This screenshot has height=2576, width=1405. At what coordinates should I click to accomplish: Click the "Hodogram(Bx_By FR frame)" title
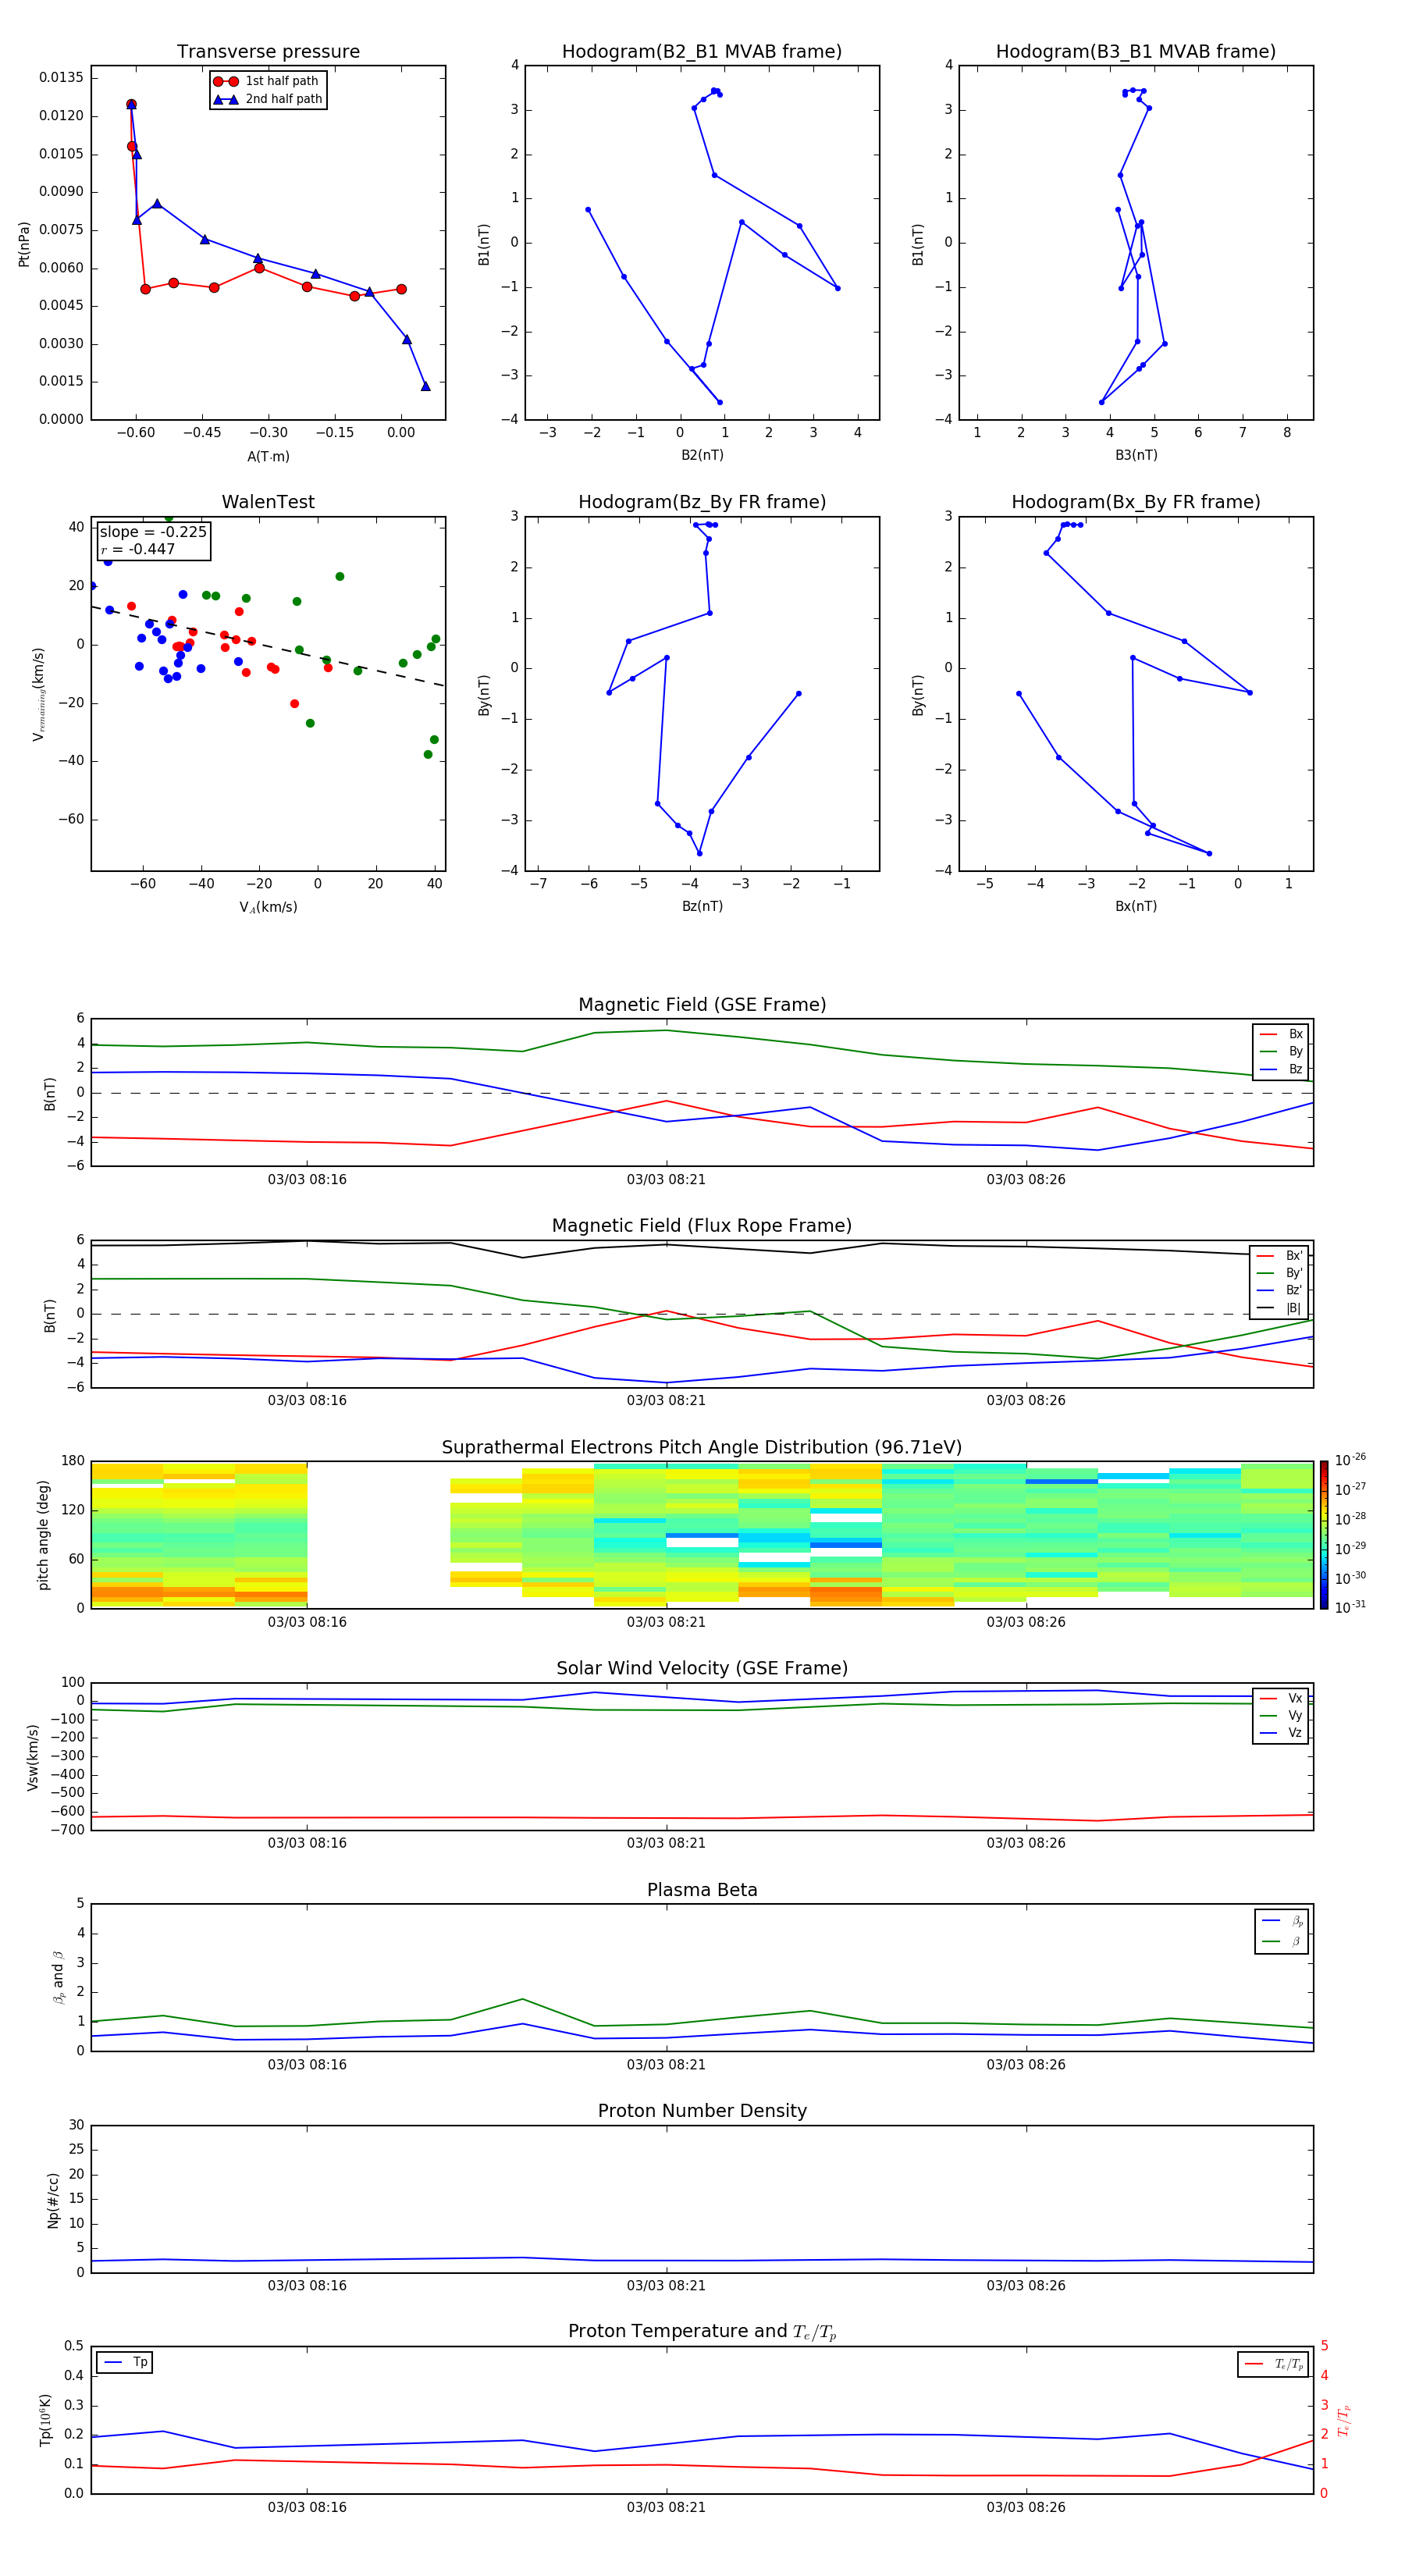[1136, 502]
